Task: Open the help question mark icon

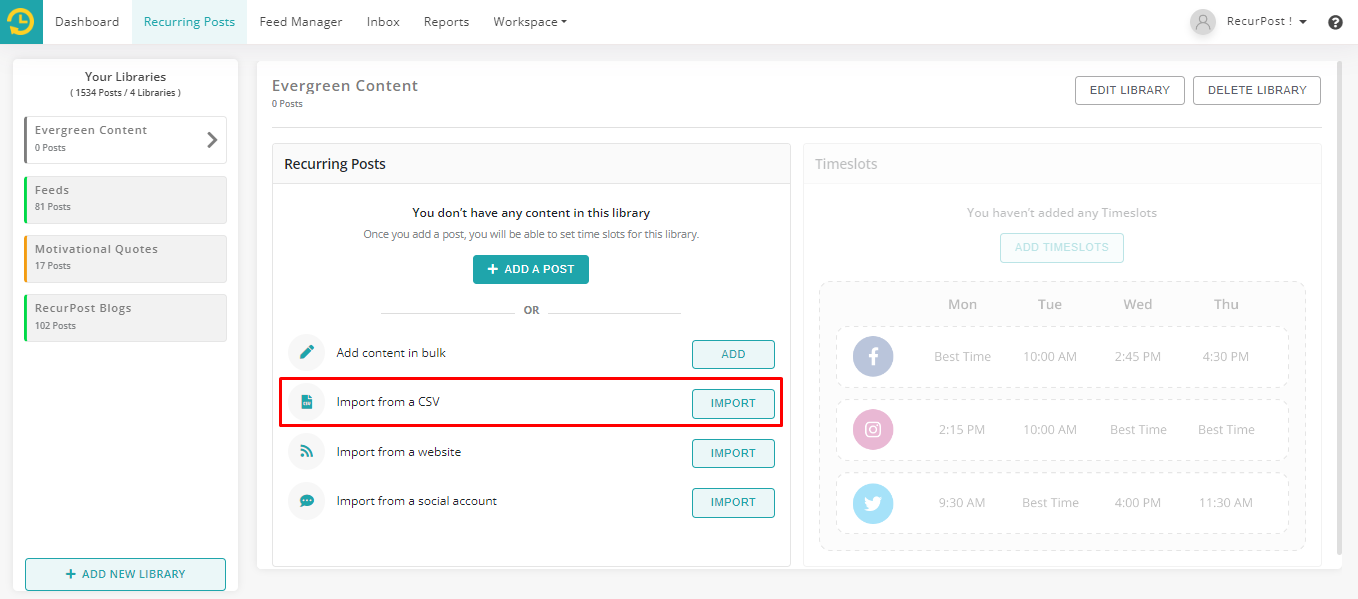Action: 1335,22
